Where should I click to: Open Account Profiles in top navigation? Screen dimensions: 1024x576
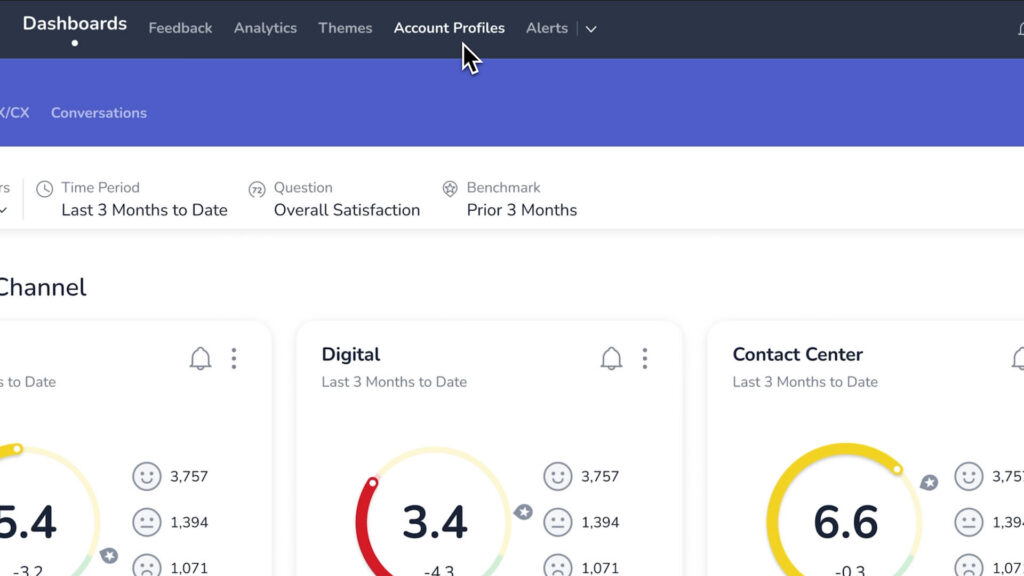click(449, 28)
